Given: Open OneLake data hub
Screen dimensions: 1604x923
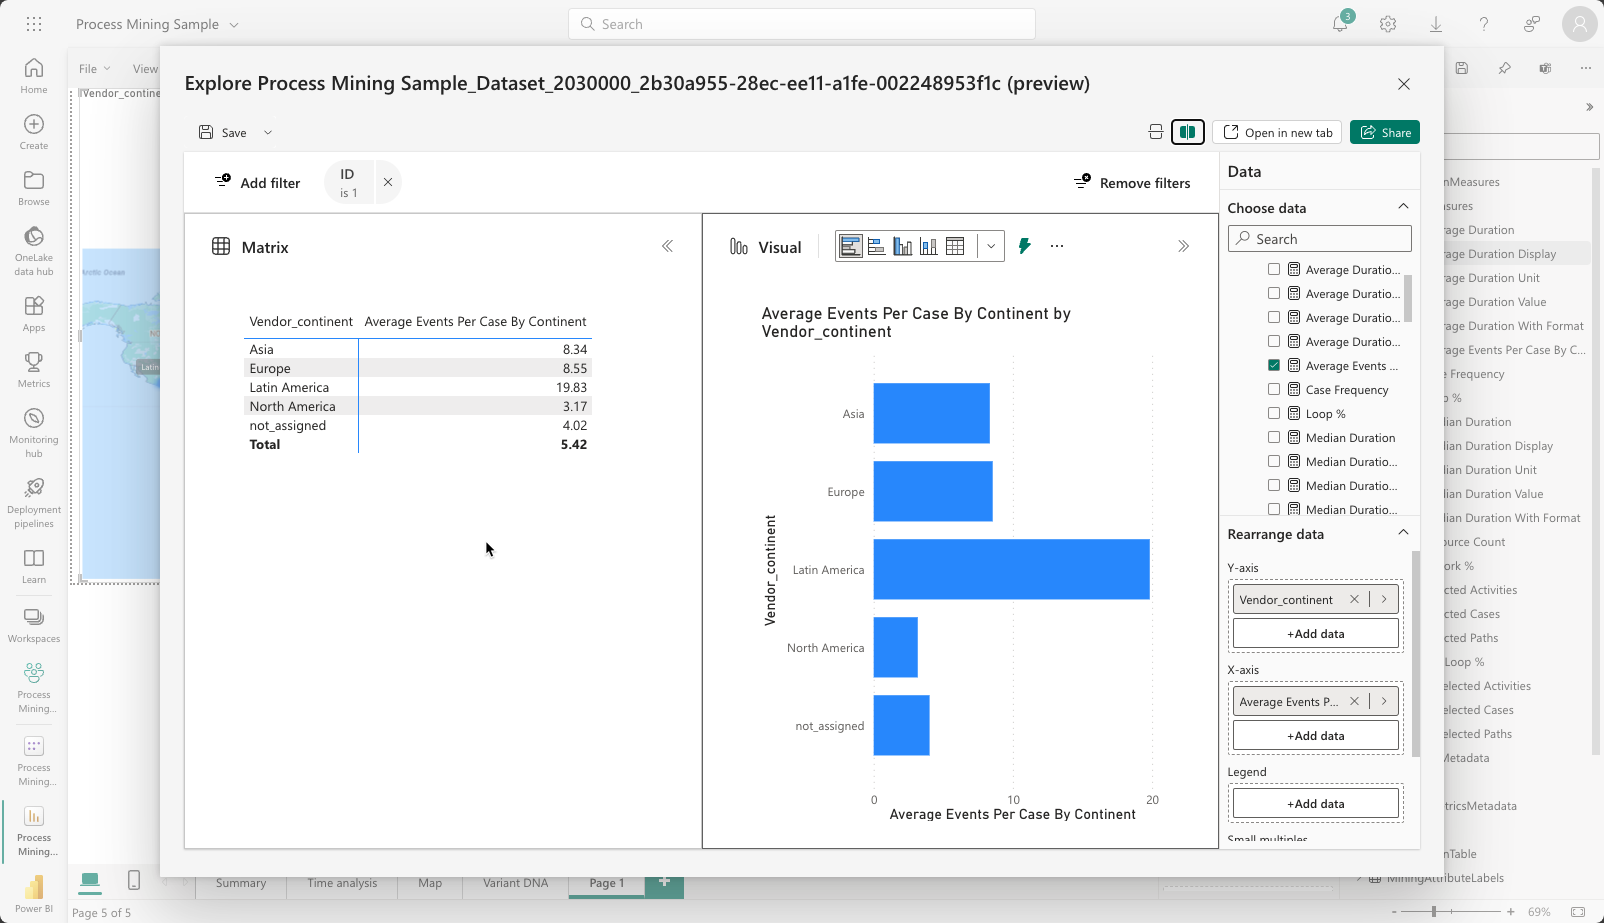Looking at the screenshot, I should pos(34,250).
